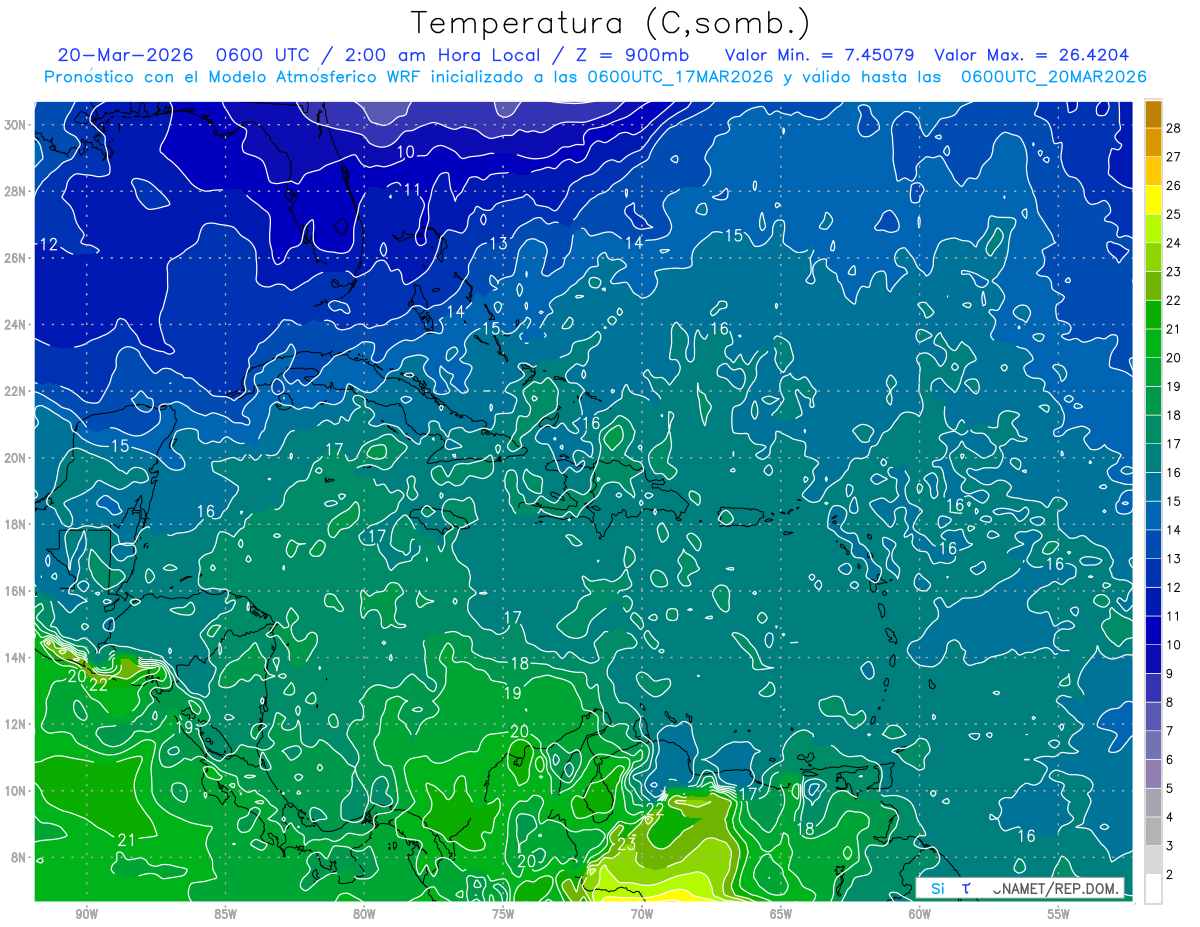Click the '55W' longitude axis label

(1059, 914)
